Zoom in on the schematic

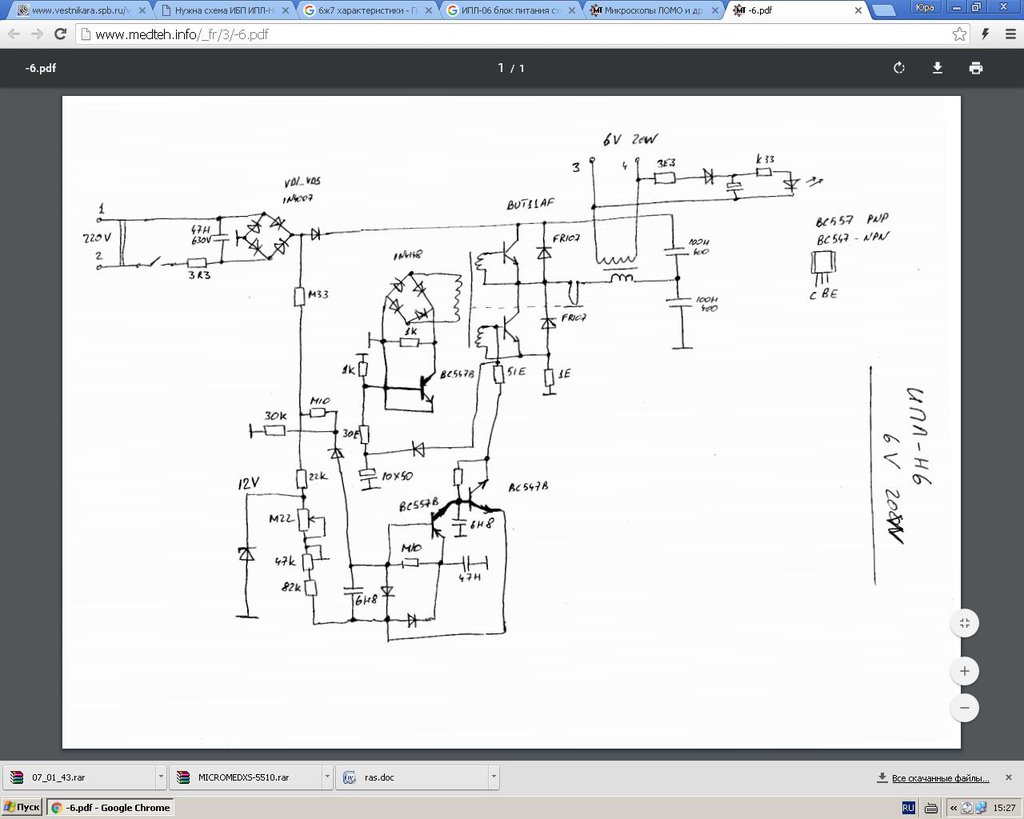click(x=964, y=670)
